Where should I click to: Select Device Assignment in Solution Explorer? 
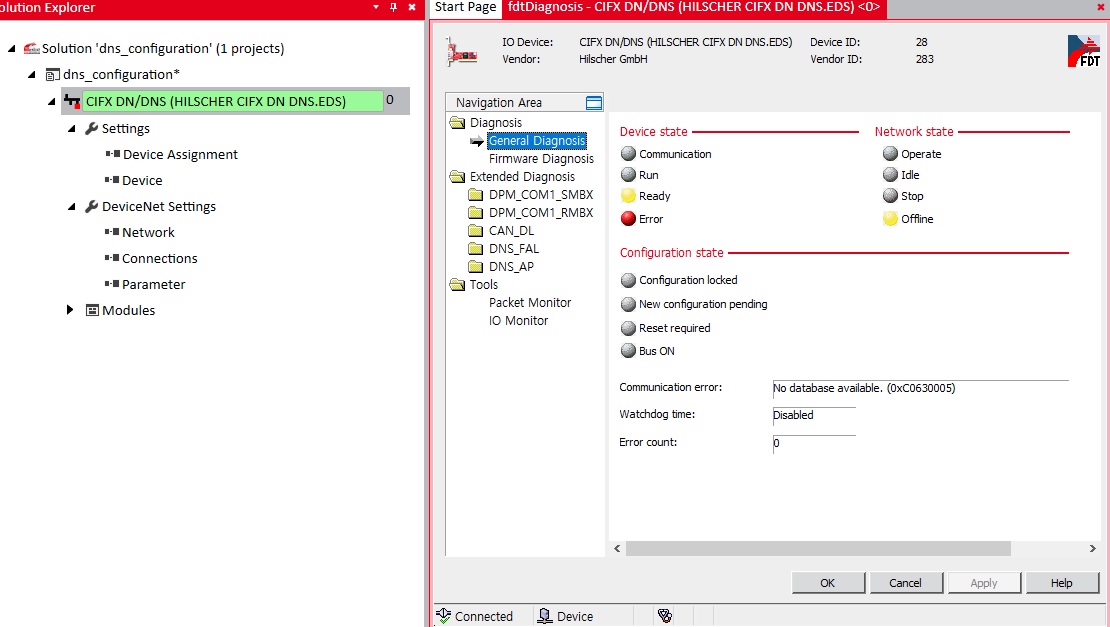[x=180, y=154]
